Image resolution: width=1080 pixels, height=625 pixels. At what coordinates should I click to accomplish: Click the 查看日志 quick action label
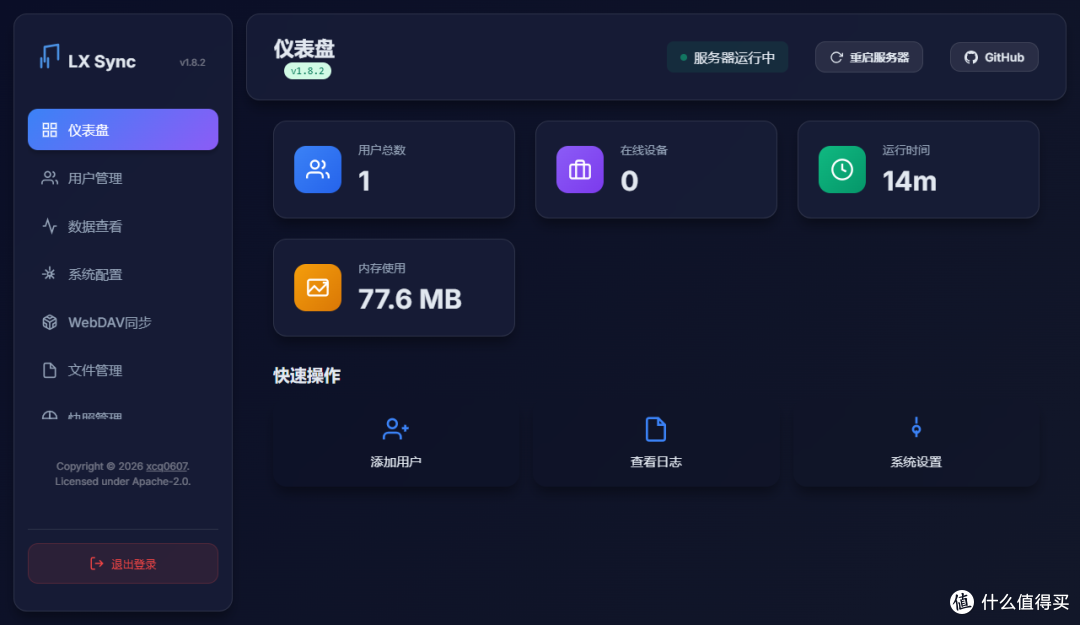(656, 462)
